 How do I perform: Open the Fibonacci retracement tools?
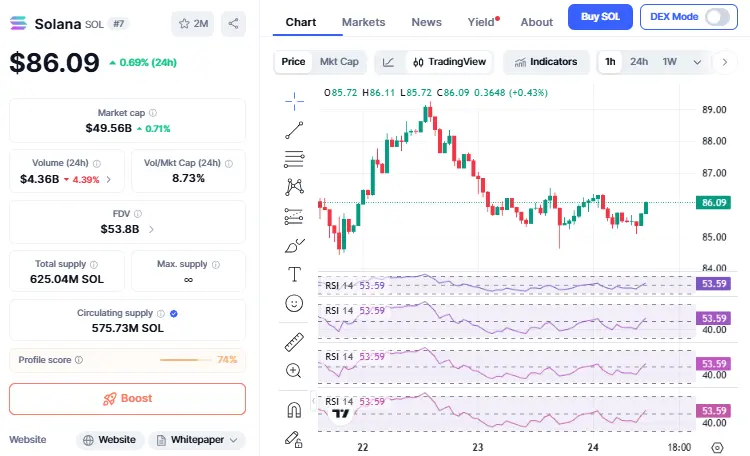(x=294, y=215)
